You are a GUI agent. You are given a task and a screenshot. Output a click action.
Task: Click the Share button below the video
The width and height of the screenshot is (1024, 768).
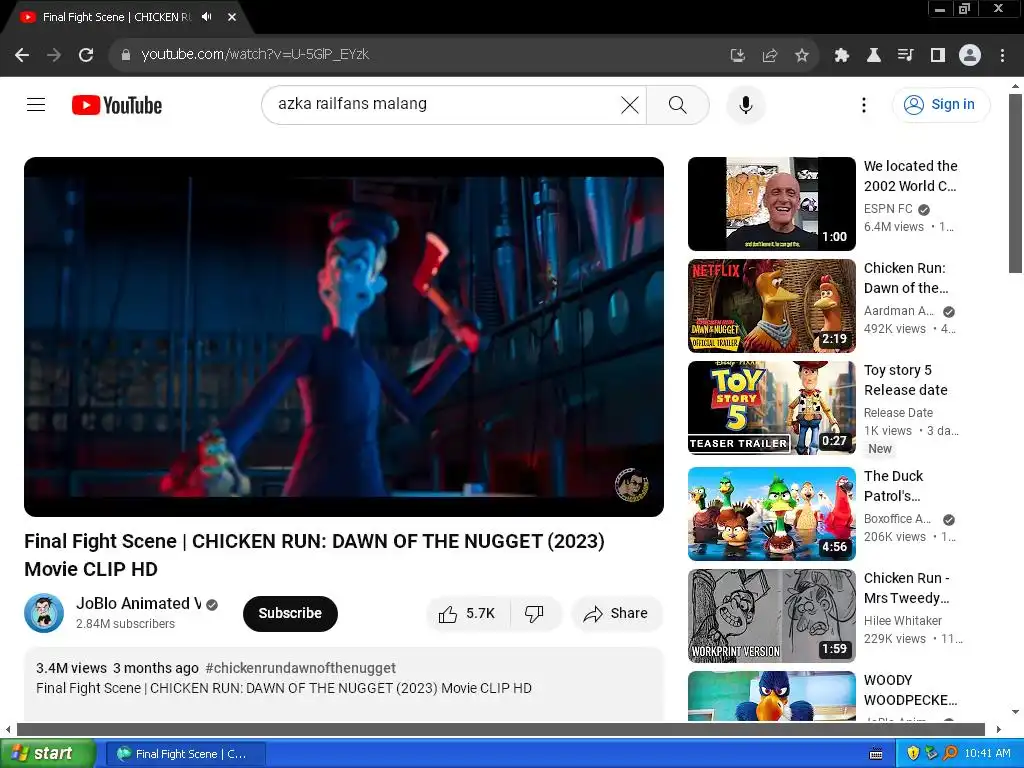point(616,614)
